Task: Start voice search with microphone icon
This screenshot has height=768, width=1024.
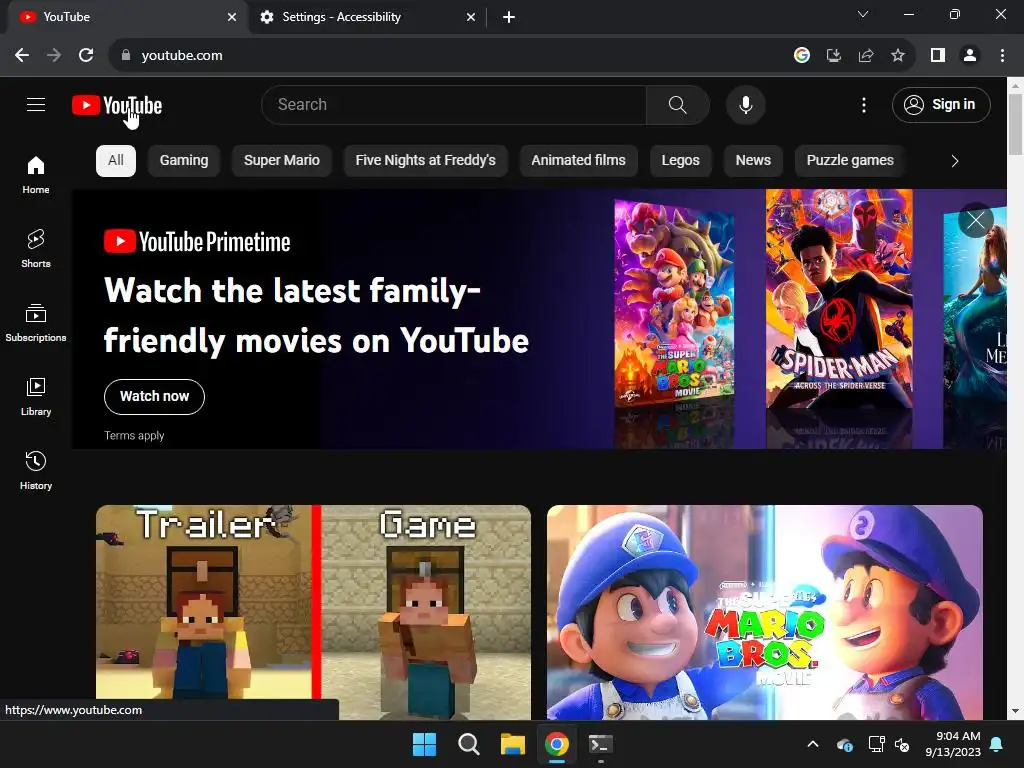Action: 745,104
